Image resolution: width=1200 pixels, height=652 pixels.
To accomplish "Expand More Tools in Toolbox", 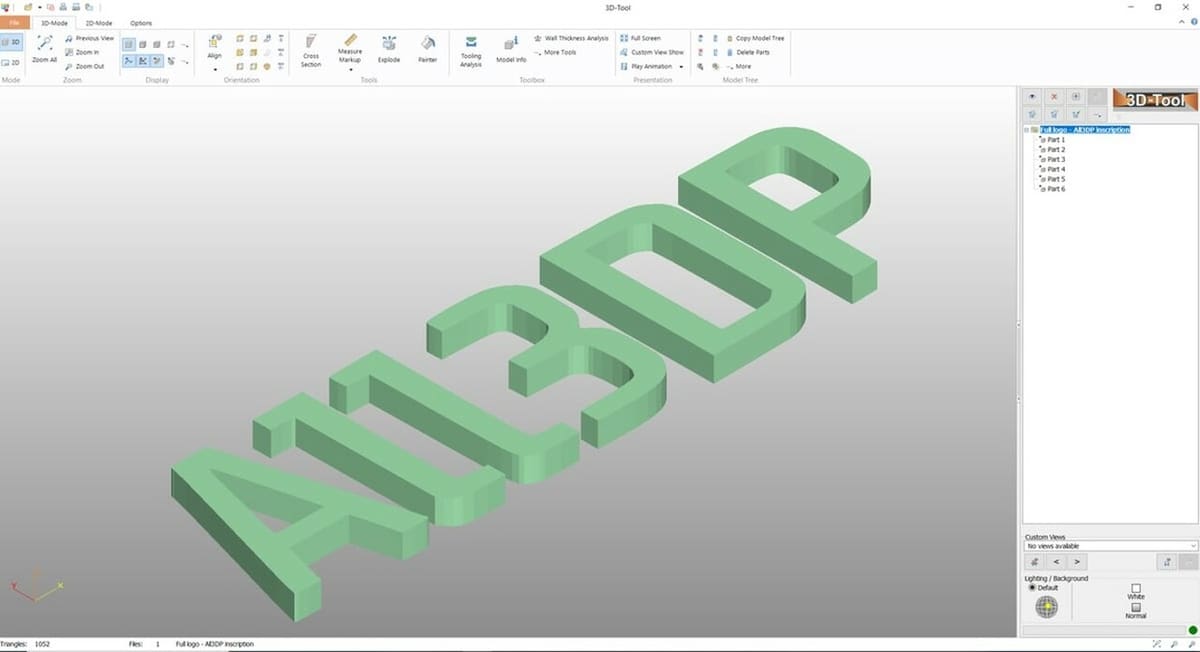I will pyautogui.click(x=555, y=52).
